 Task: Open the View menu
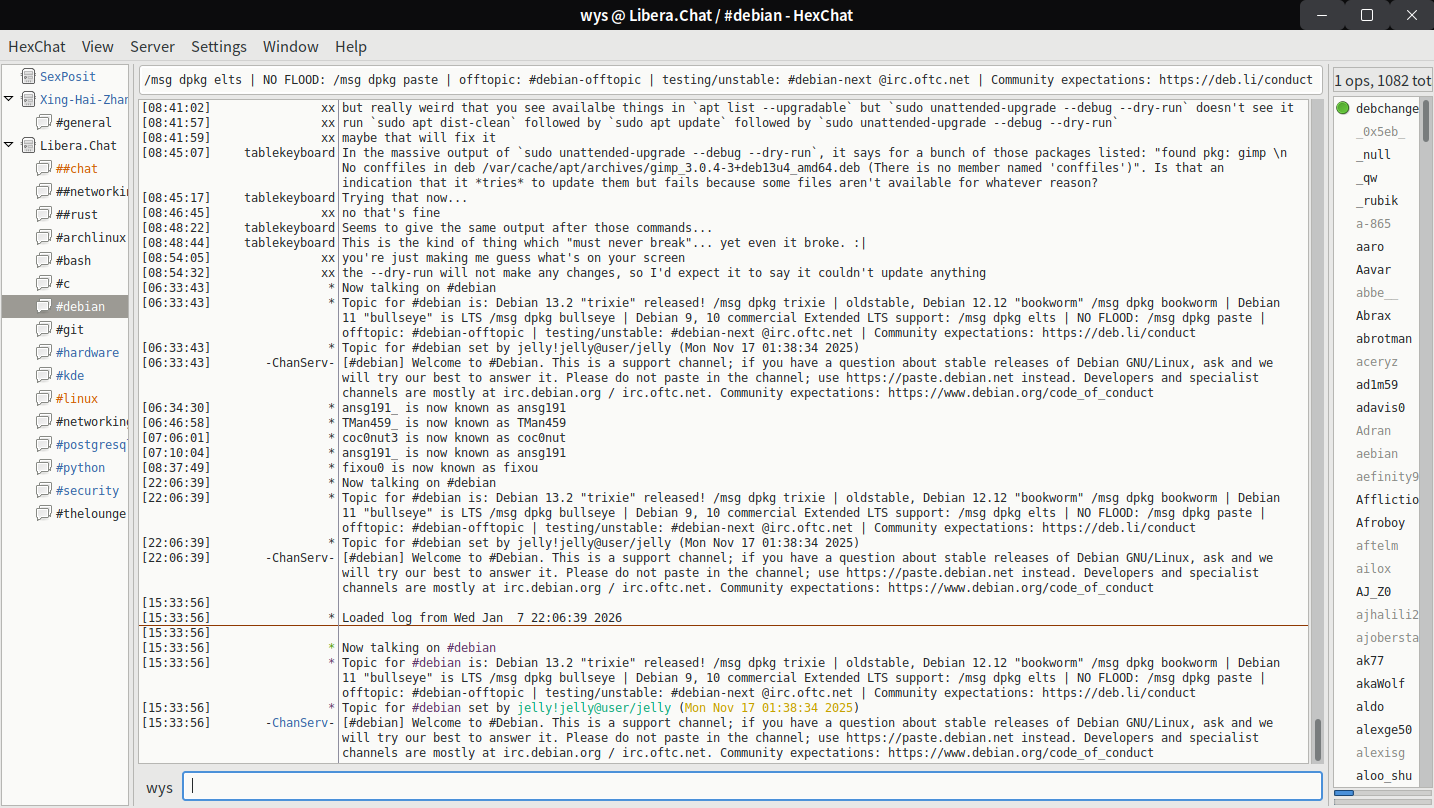coord(98,46)
